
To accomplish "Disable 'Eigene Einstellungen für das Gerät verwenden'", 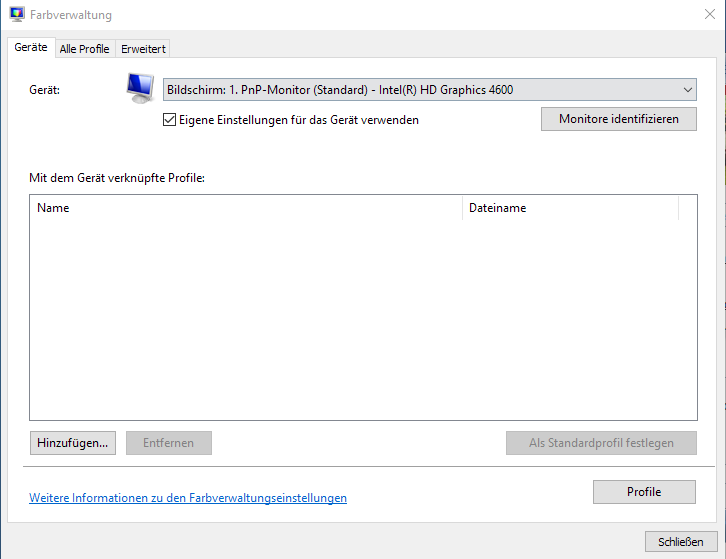I will (169, 120).
